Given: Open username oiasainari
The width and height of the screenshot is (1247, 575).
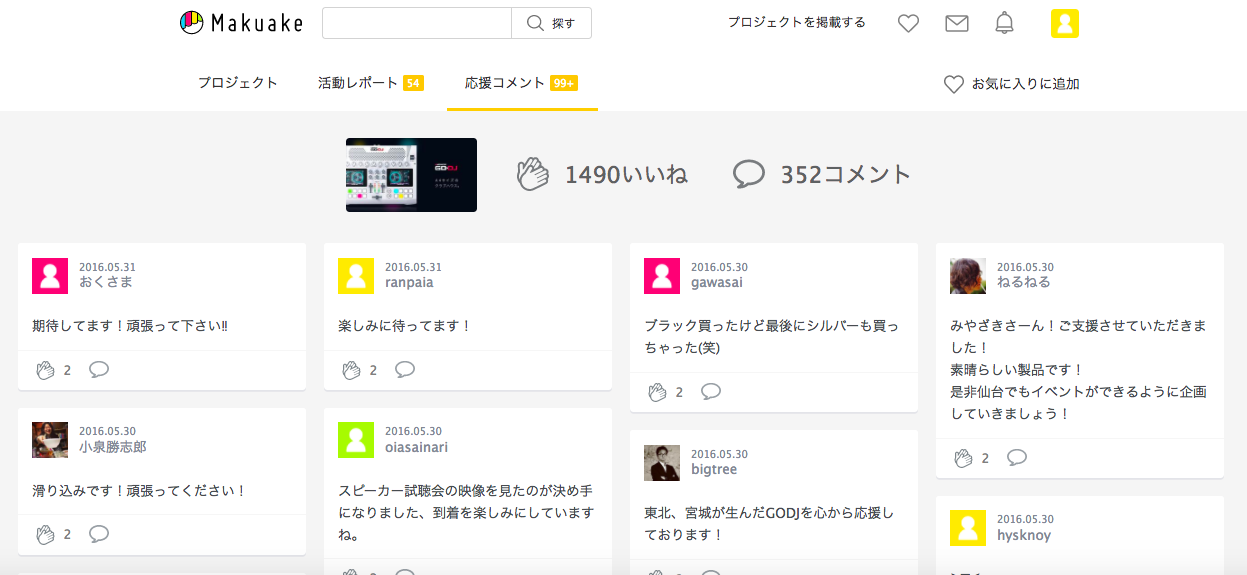Looking at the screenshot, I should coord(417,447).
